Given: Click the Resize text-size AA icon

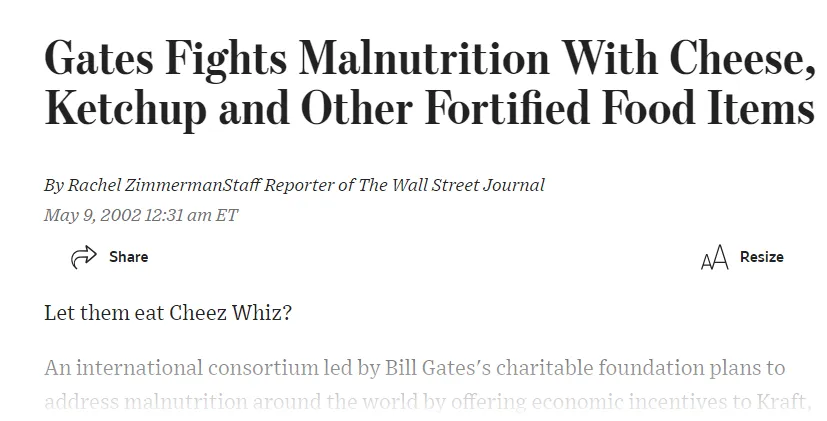Looking at the screenshot, I should (714, 258).
